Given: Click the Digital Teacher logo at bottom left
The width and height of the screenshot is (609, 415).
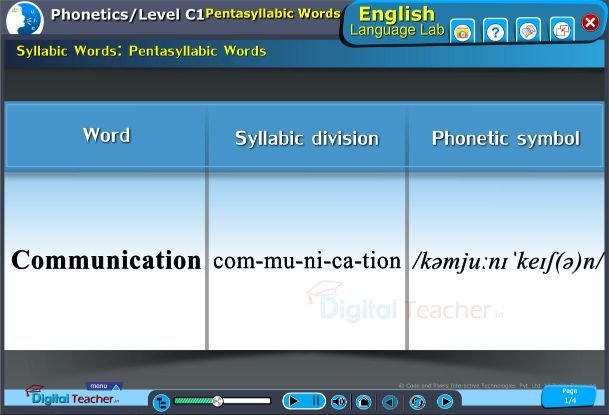Looking at the screenshot, I should pyautogui.click(x=73, y=396).
